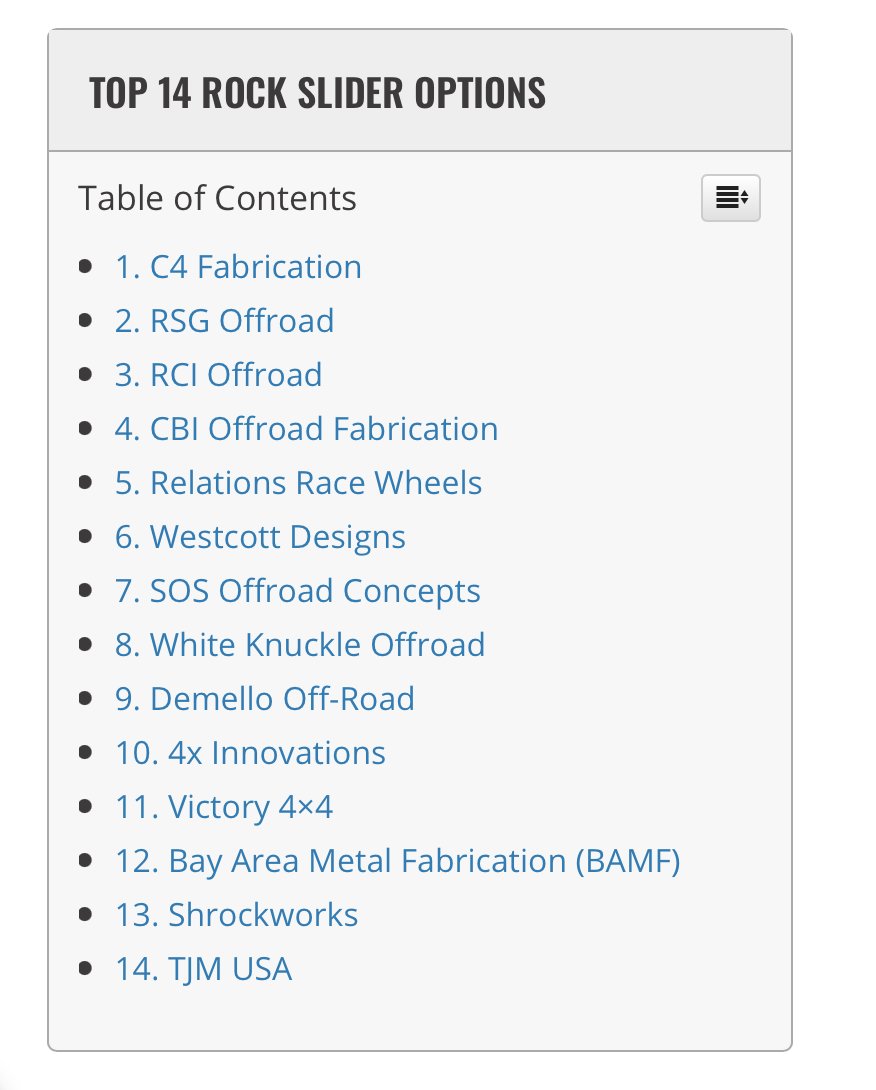The image size is (876, 1090).
Task: Click the bullet before TJM USA
Action: point(86,969)
